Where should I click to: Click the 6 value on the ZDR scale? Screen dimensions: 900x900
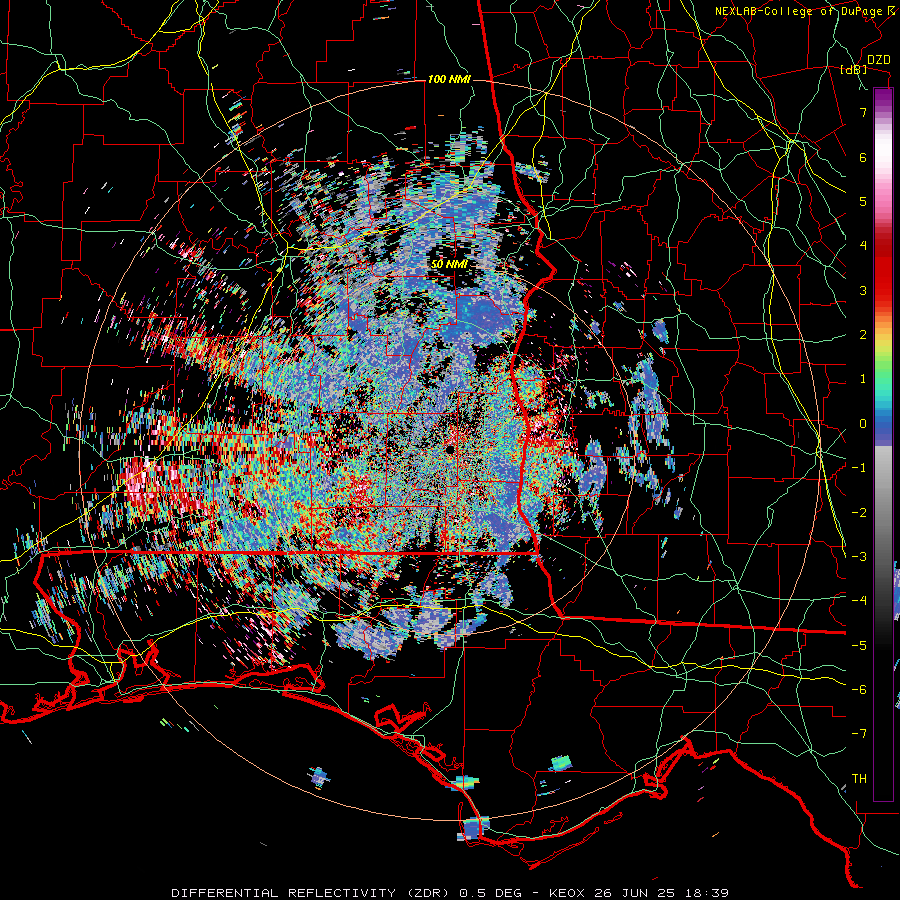click(x=863, y=157)
